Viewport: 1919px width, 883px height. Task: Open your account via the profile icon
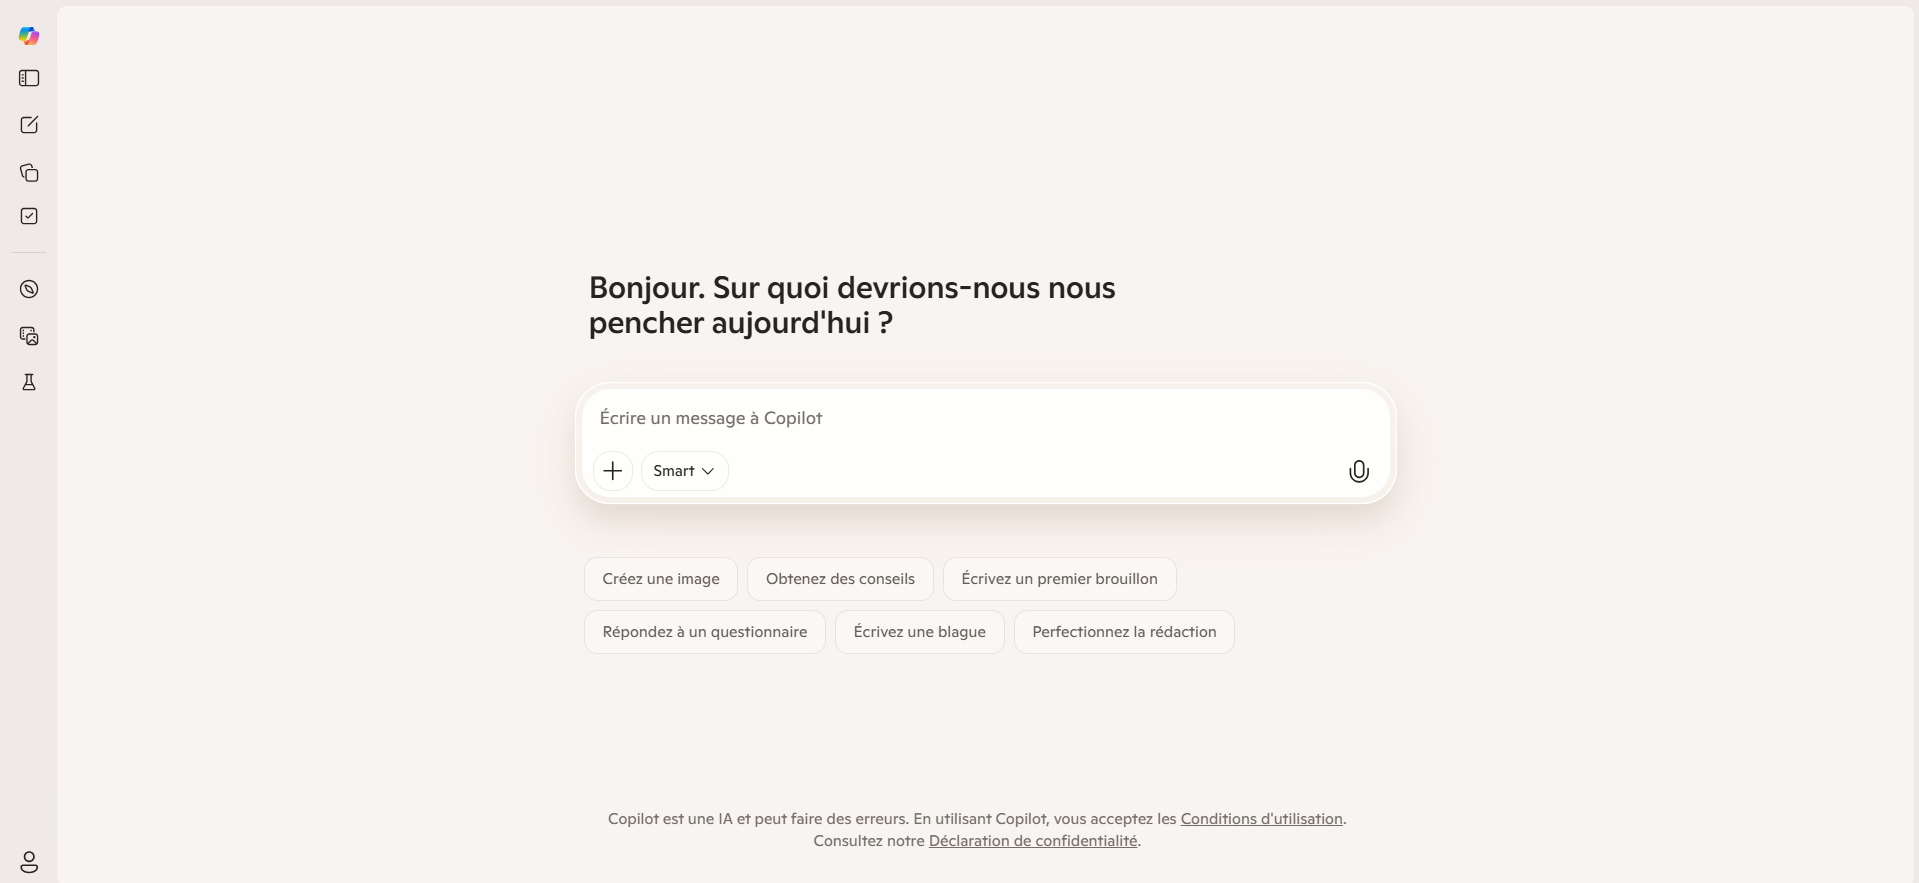[x=28, y=862]
